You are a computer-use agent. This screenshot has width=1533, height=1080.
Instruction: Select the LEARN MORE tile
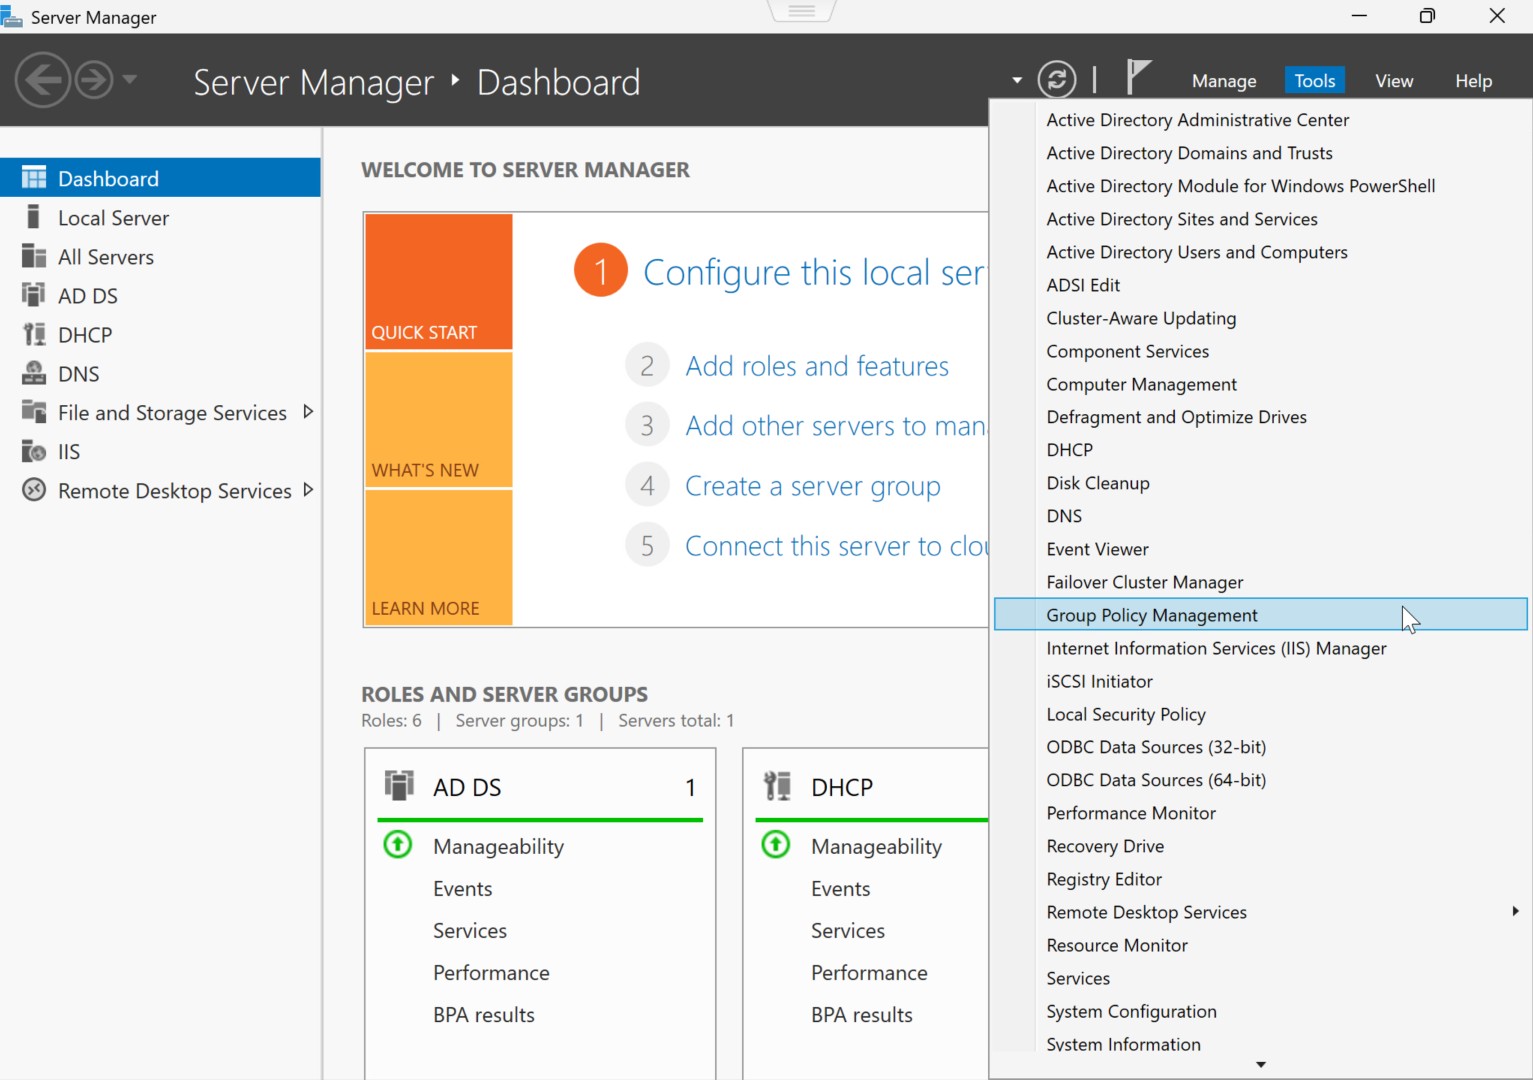(x=439, y=558)
